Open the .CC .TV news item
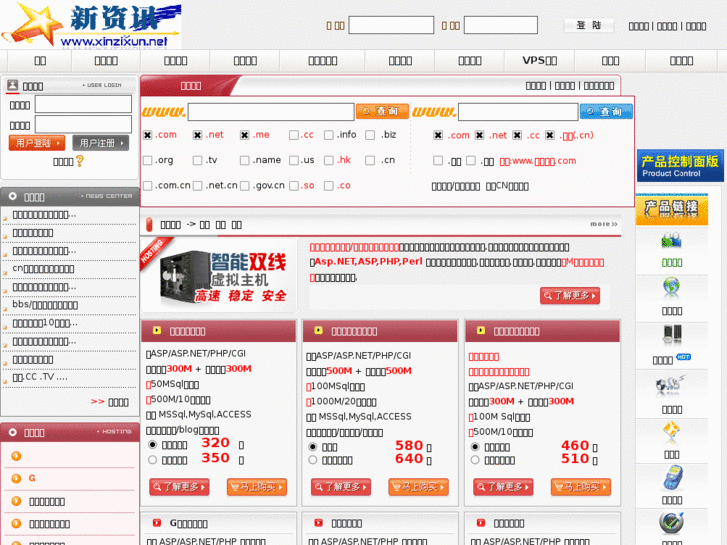This screenshot has width=727, height=545. 40,377
